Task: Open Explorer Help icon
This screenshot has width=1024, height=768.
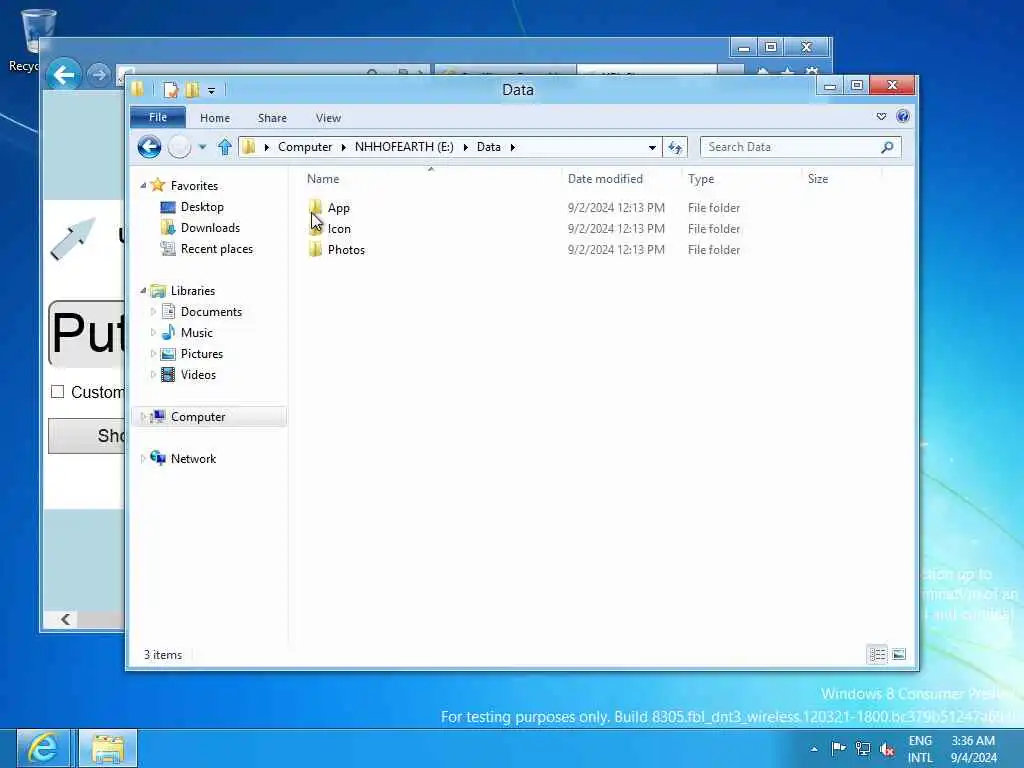Action: click(903, 117)
